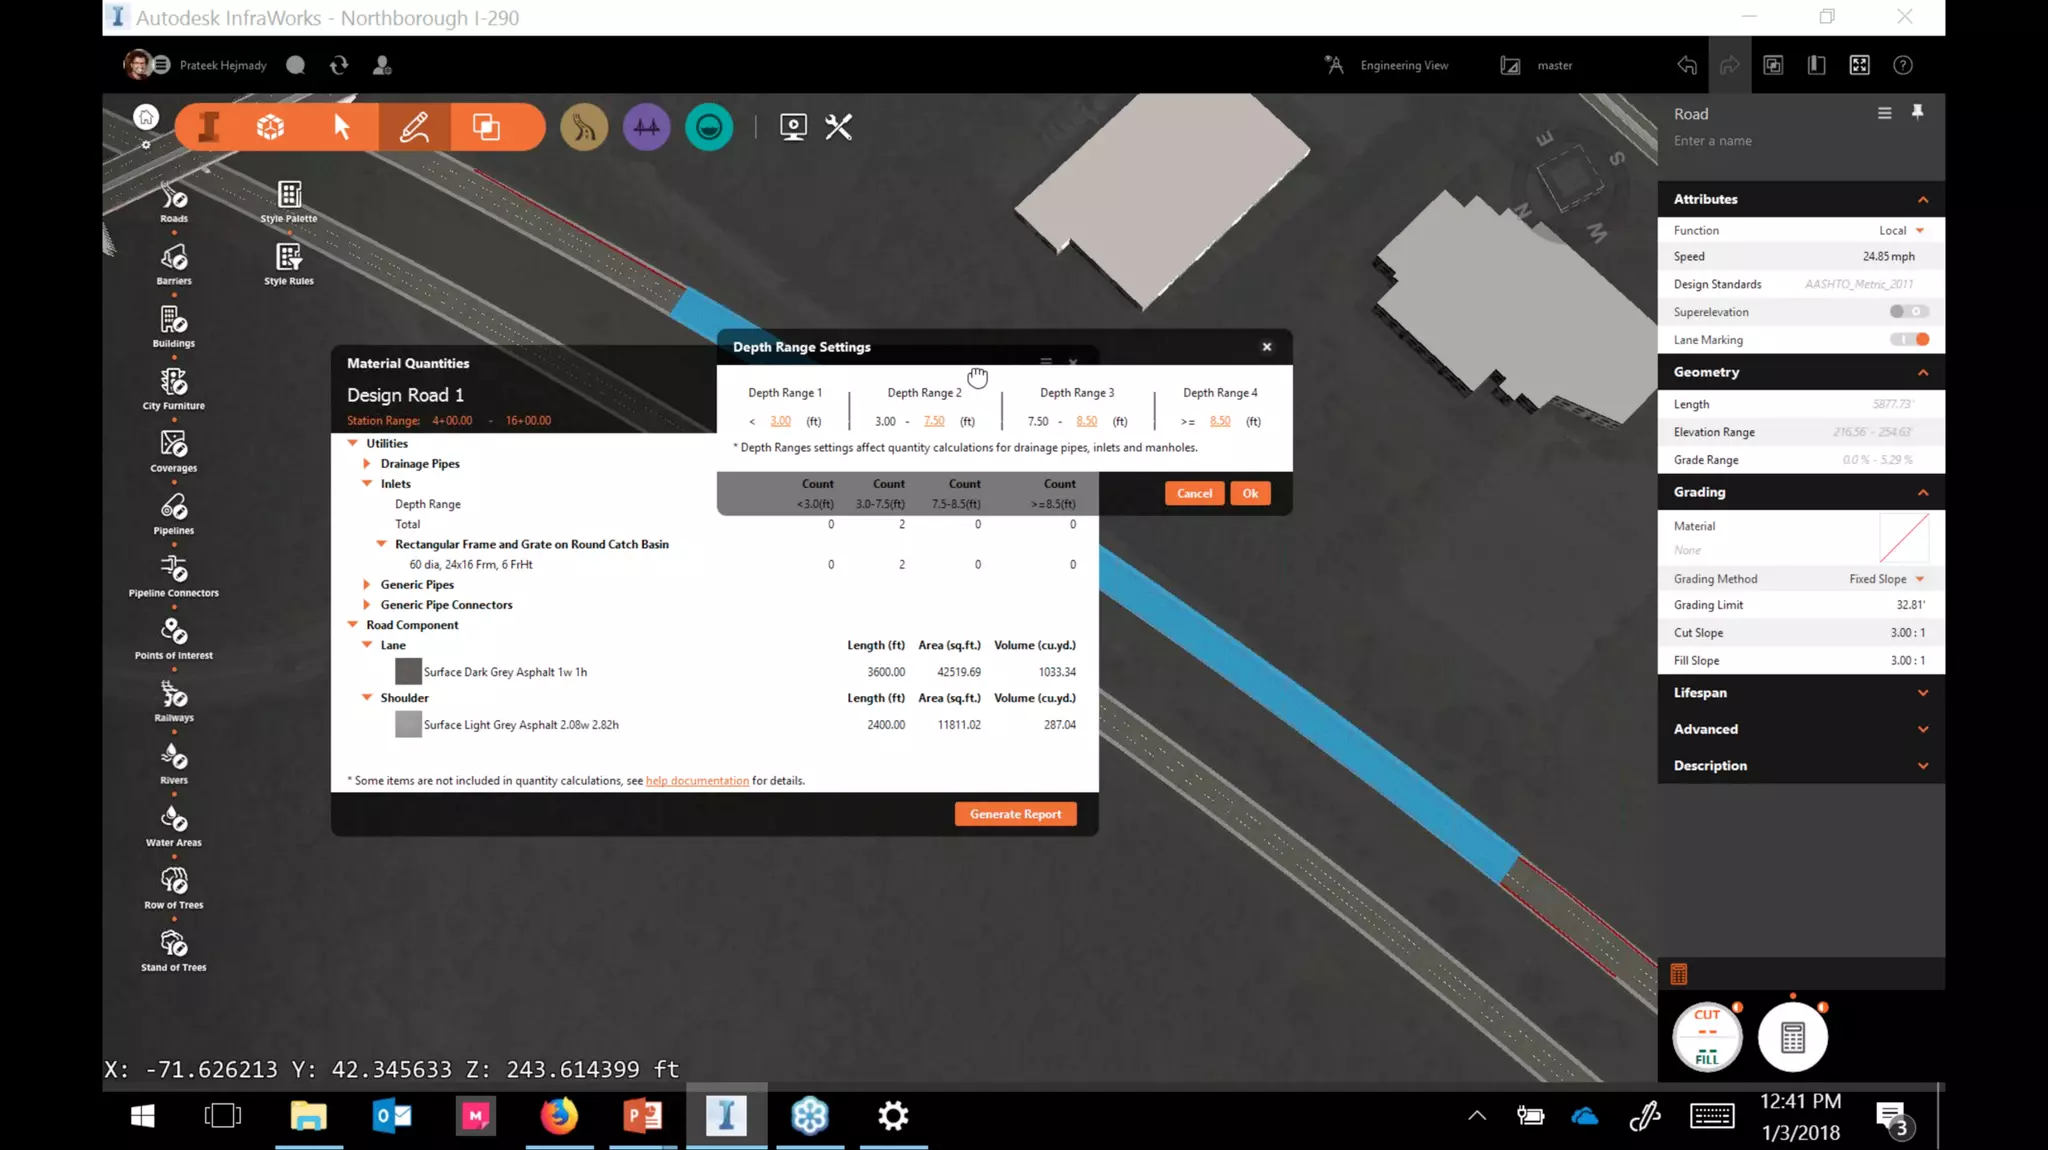This screenshot has height=1150, width=2048.
Task: Open the wrench settings tools icon
Action: pos(838,127)
